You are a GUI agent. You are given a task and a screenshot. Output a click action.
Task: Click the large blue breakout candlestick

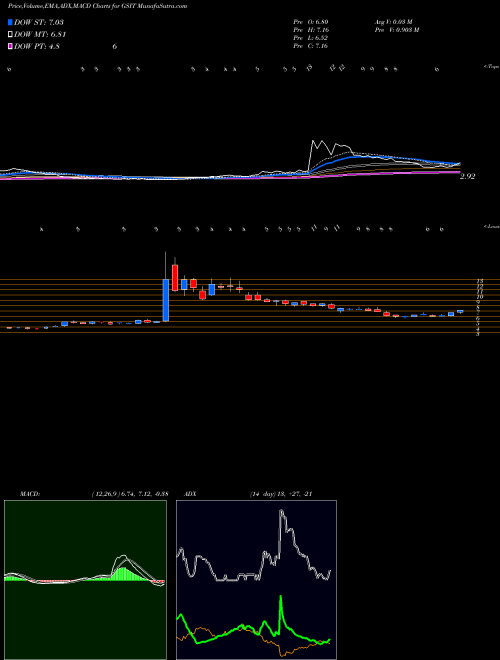click(x=166, y=300)
